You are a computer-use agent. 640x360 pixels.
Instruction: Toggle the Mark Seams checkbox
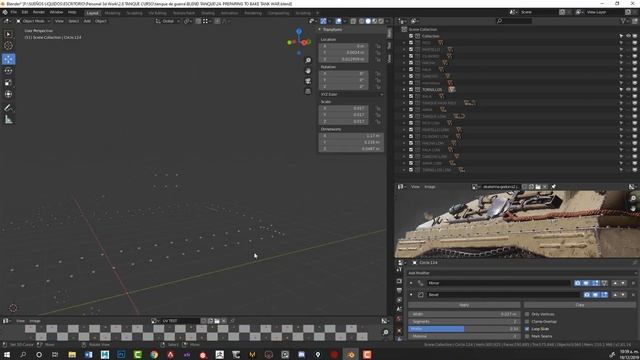(527, 336)
